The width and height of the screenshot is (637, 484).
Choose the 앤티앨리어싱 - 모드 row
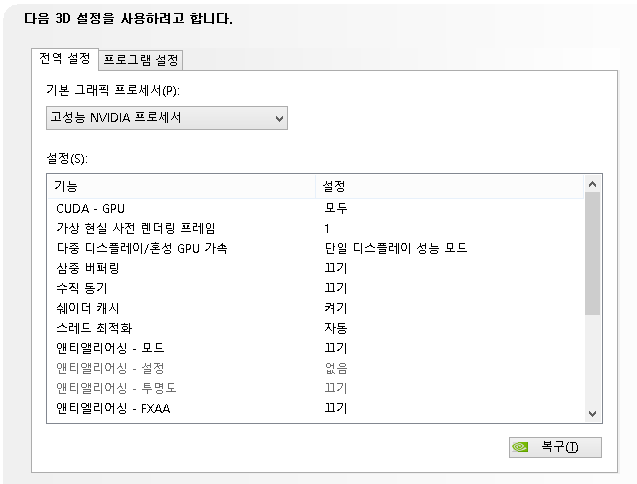110,348
